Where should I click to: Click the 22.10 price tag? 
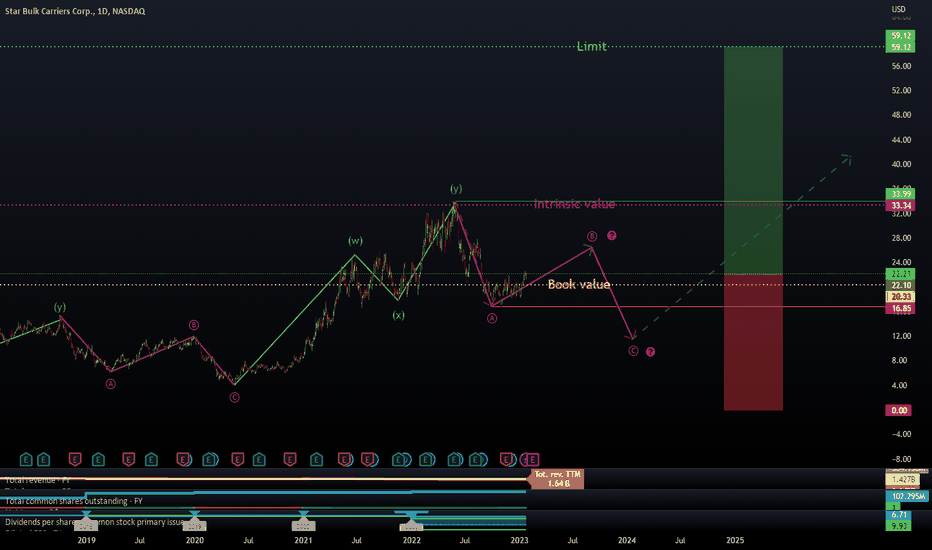pos(900,285)
